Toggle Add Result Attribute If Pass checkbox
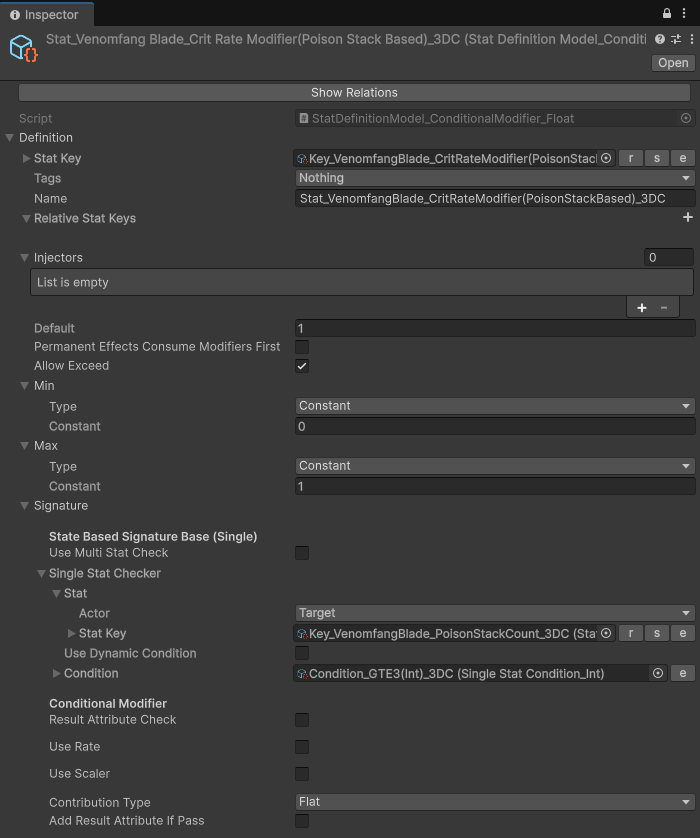700x838 pixels. click(x=302, y=821)
